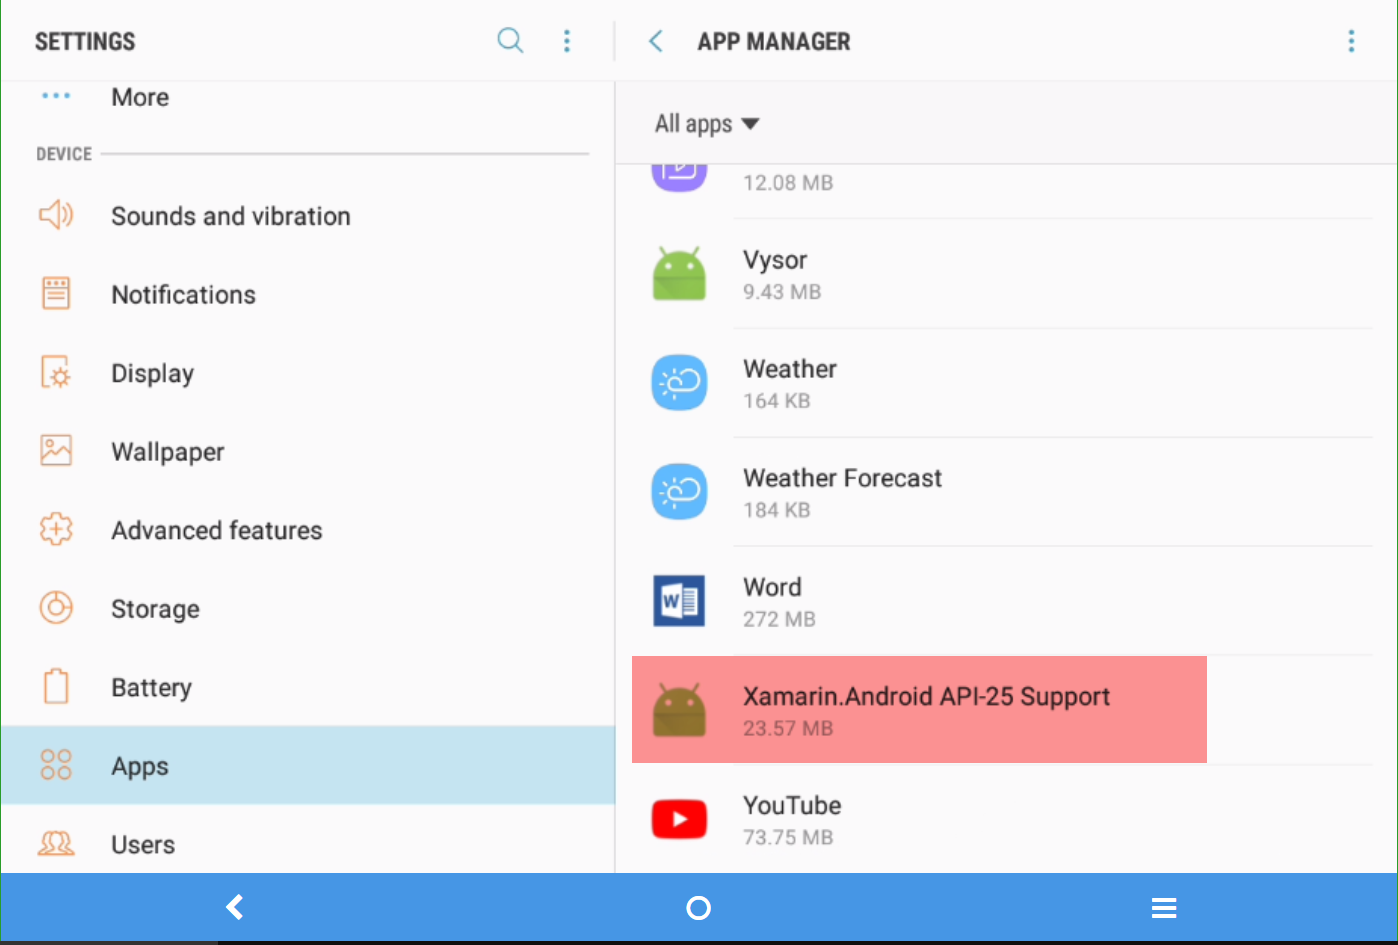The height and width of the screenshot is (945, 1398).
Task: Click the Notifications icon
Action: pos(56,293)
